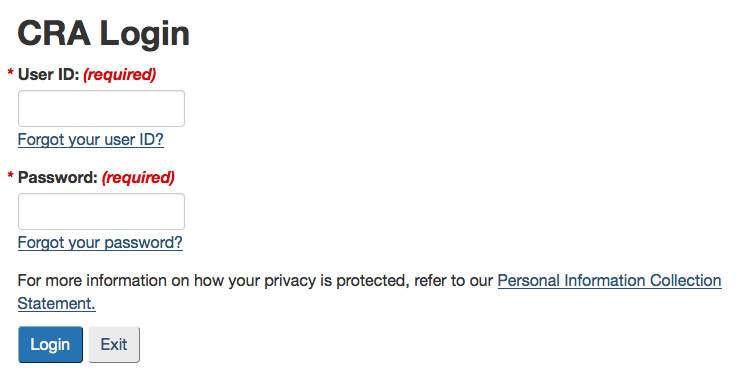
Task: Click the 'User ID:' field label
Action: click(49, 75)
